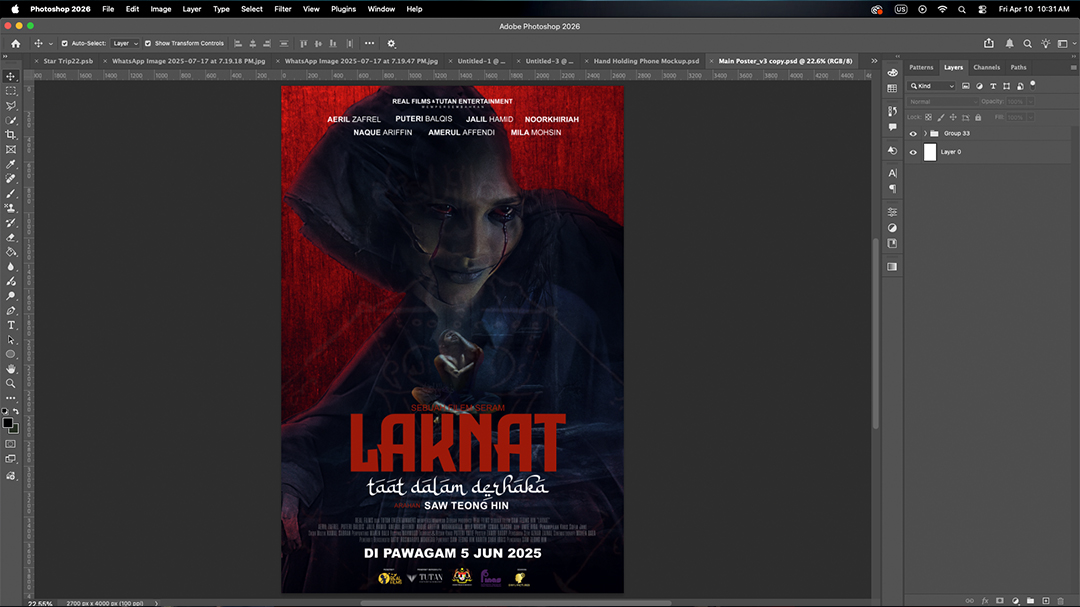This screenshot has height=607, width=1080.
Task: Switch to Hand Holding Phone Mockup.psd tab
Action: coord(646,61)
